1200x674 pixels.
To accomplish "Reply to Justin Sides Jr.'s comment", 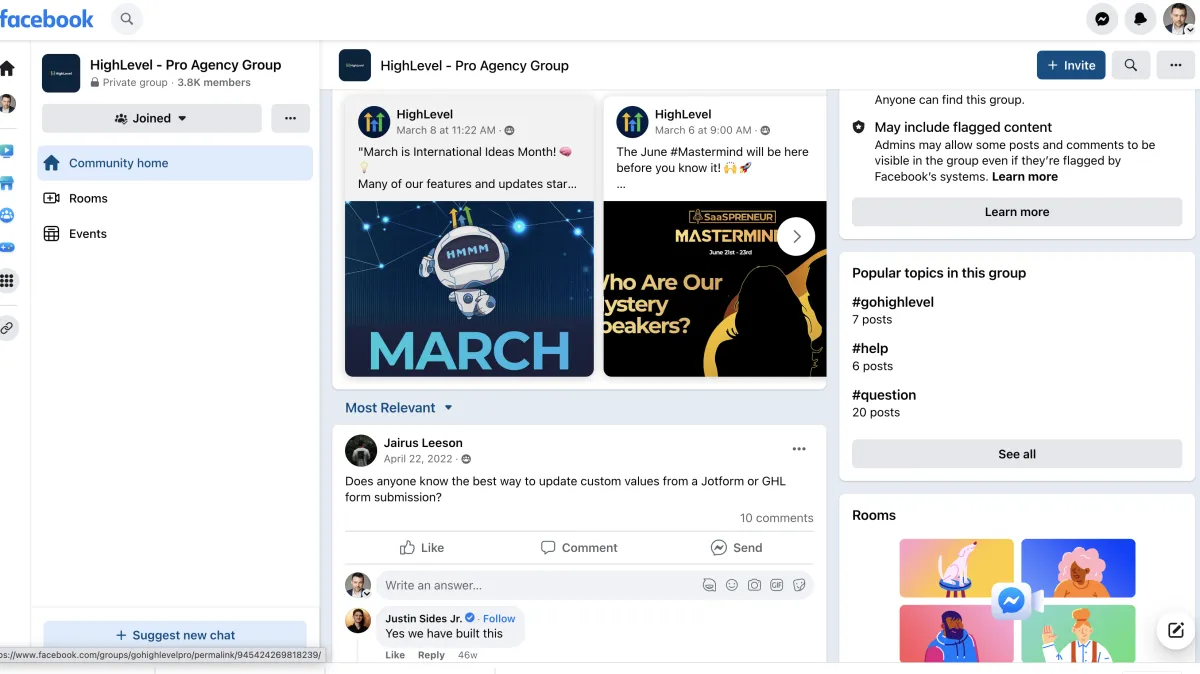I will (x=431, y=655).
